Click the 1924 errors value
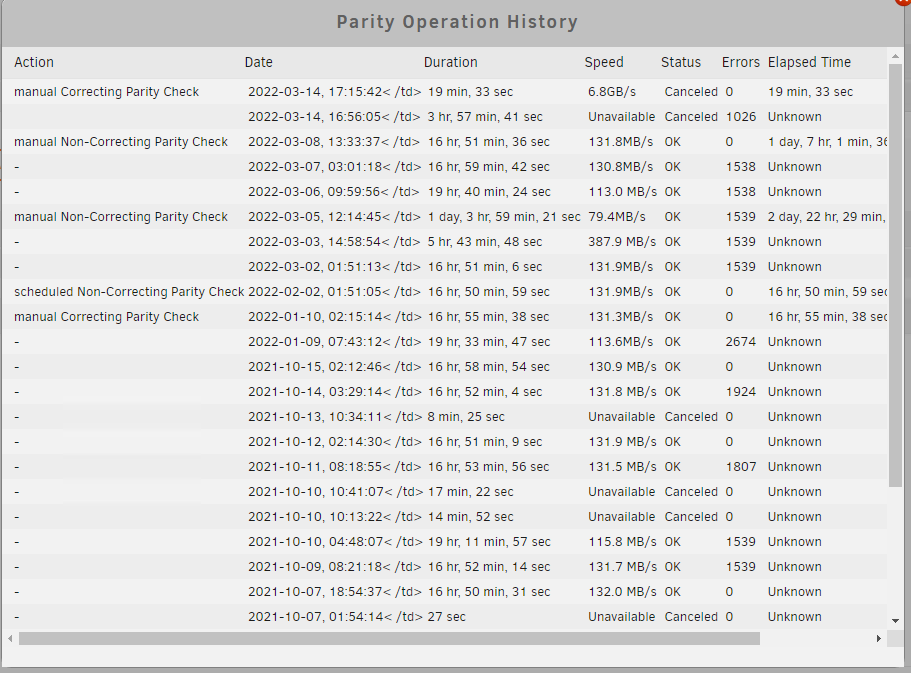Screen dimensions: 911x673 741,392
